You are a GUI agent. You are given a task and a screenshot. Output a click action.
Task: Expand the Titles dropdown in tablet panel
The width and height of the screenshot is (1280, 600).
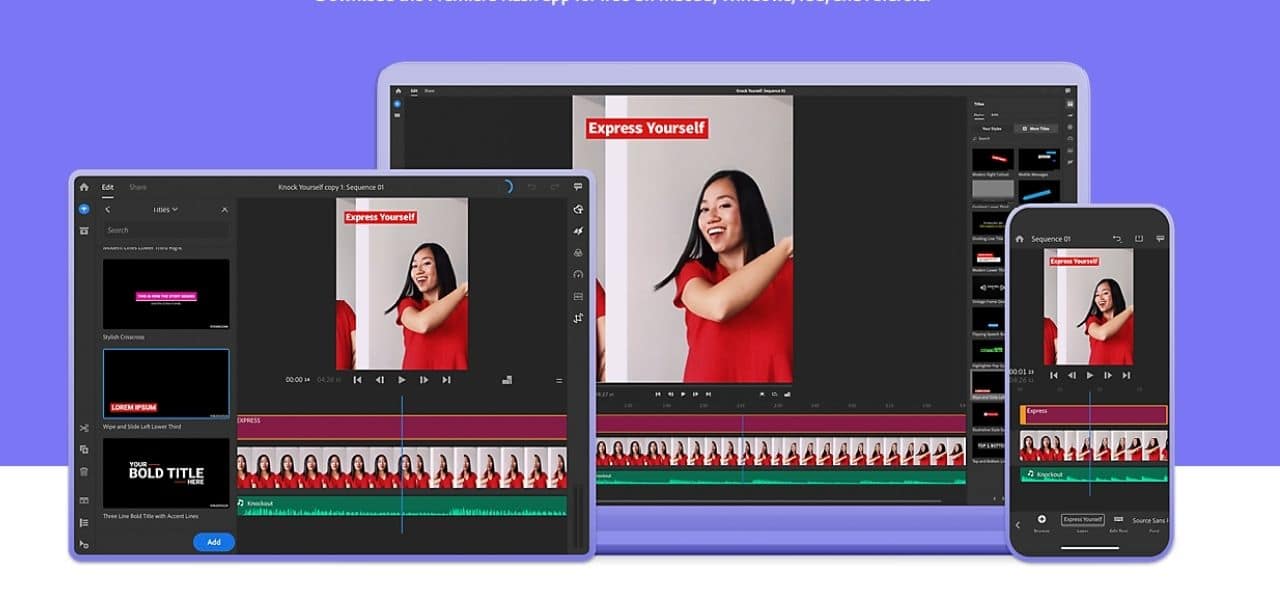pos(165,210)
